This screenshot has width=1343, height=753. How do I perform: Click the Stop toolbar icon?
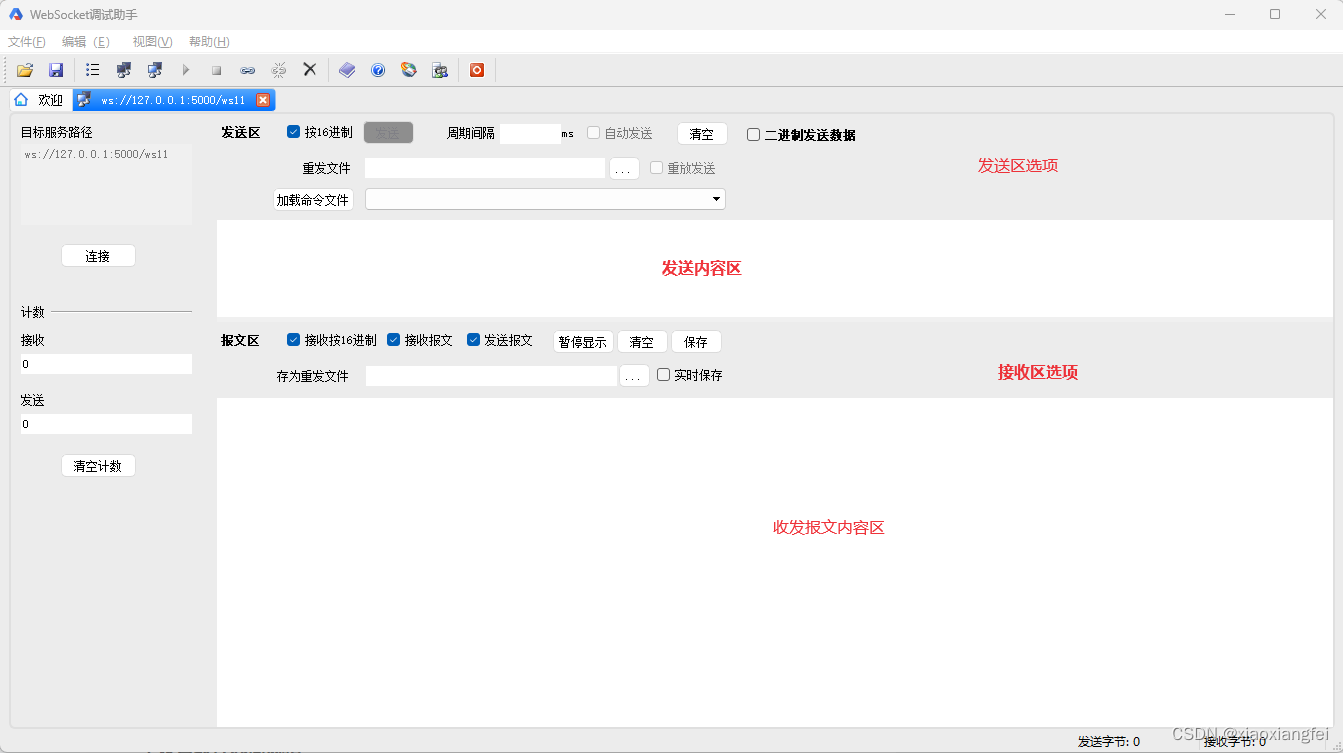pyautogui.click(x=216, y=70)
